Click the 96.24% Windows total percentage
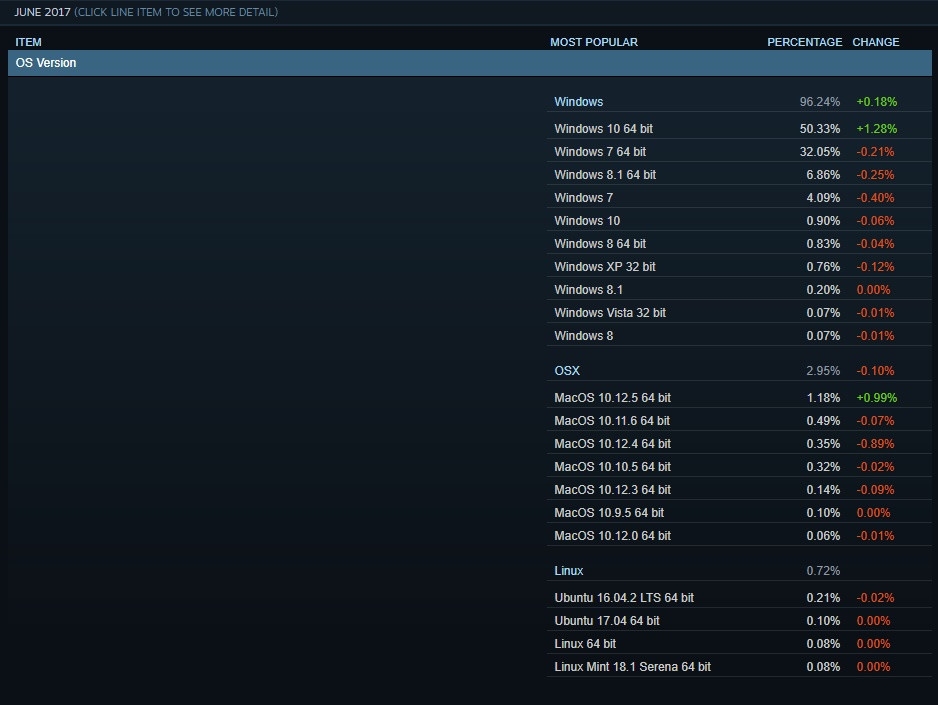Image resolution: width=938 pixels, height=705 pixels. tap(820, 102)
